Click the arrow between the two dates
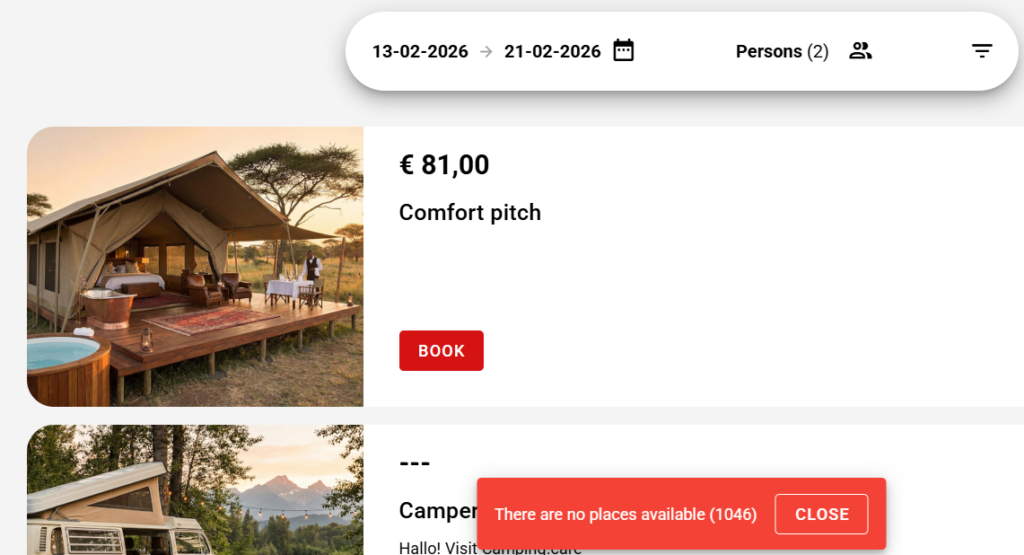This screenshot has width=1024, height=555. tap(486, 52)
